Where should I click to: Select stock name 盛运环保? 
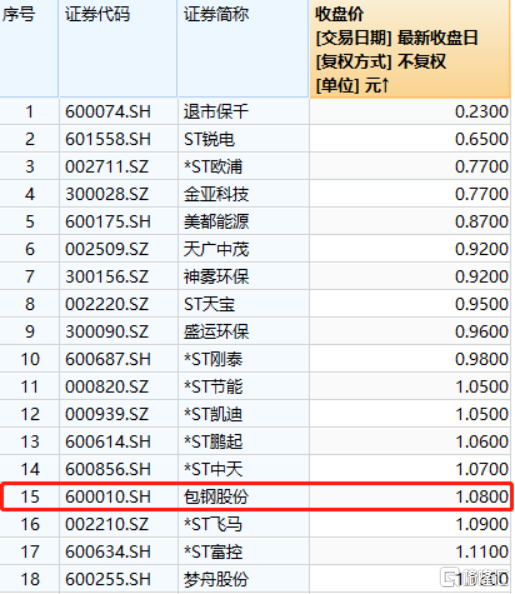(216, 332)
